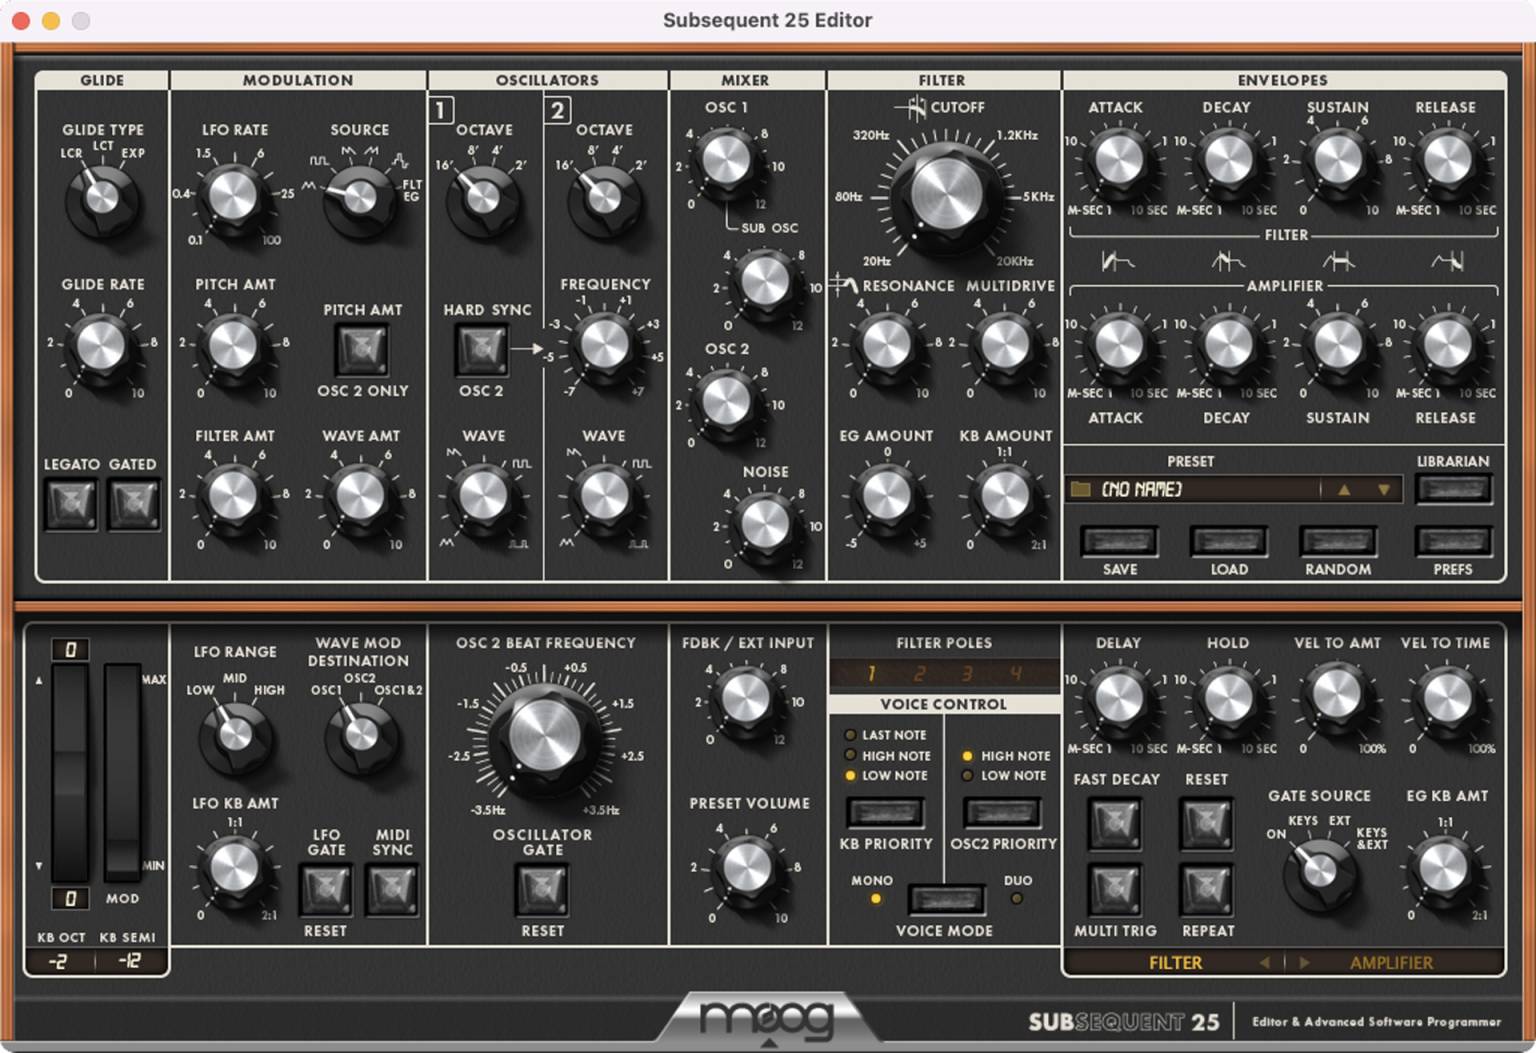Click the preset down arrow
The width and height of the screenshot is (1536, 1053).
pyautogui.click(x=1383, y=489)
